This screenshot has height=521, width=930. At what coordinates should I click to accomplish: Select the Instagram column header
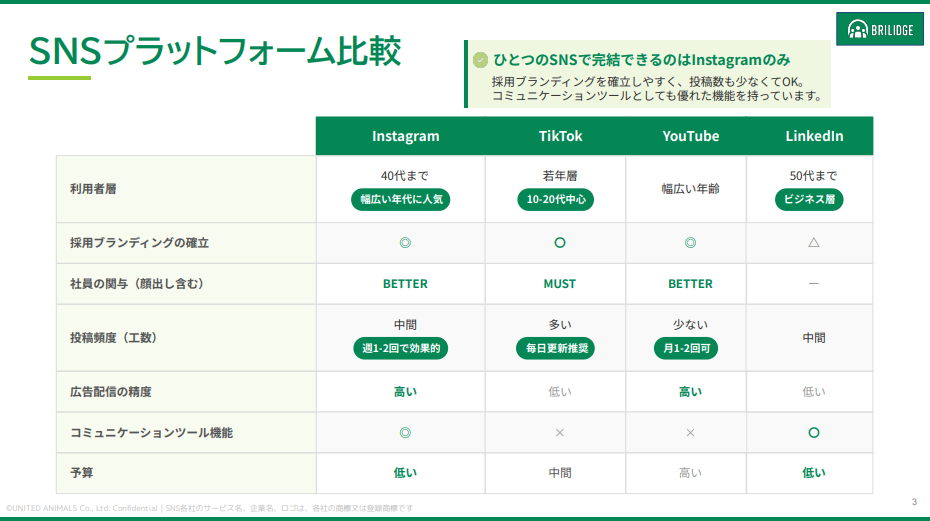point(405,136)
